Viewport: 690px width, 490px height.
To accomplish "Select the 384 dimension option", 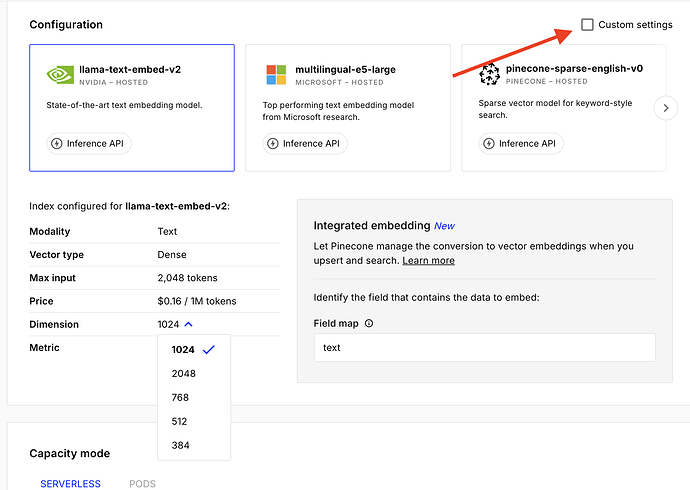I will [x=180, y=446].
